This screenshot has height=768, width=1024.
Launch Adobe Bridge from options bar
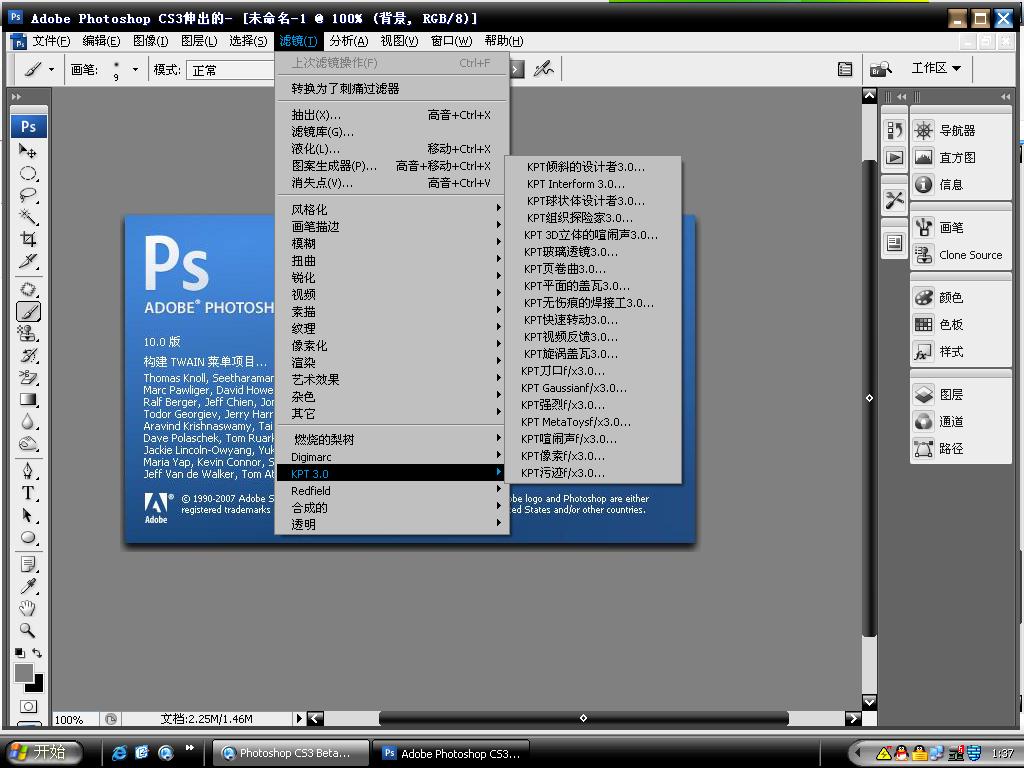pos(880,69)
